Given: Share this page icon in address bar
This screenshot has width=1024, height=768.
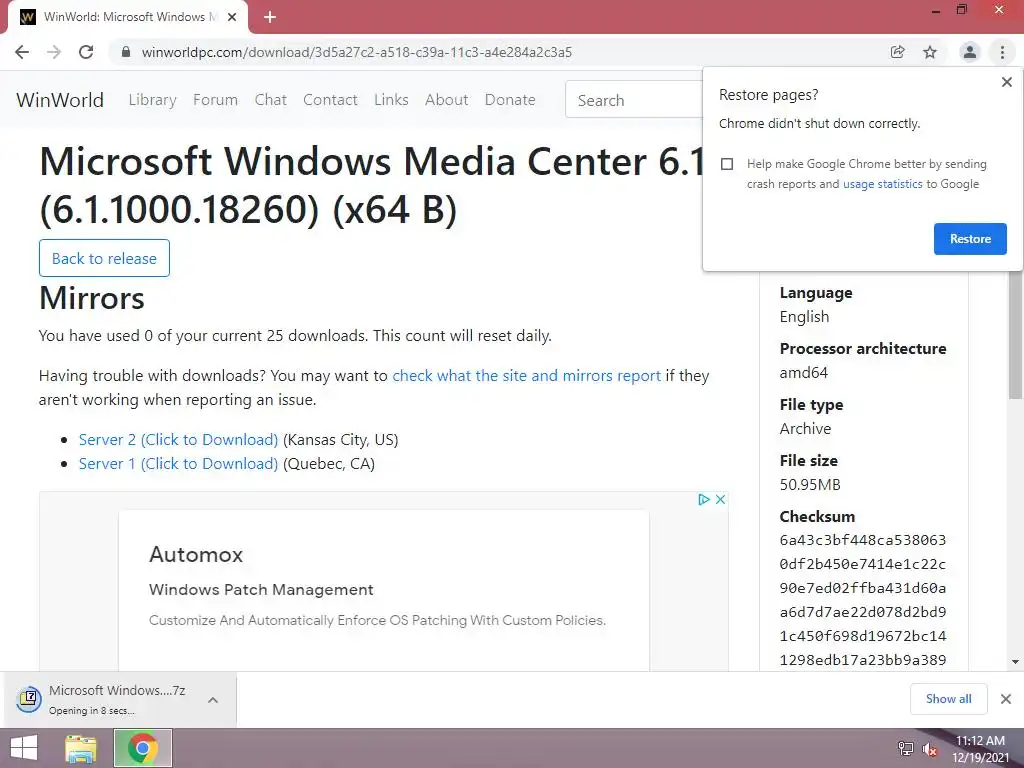Looking at the screenshot, I should pyautogui.click(x=897, y=52).
